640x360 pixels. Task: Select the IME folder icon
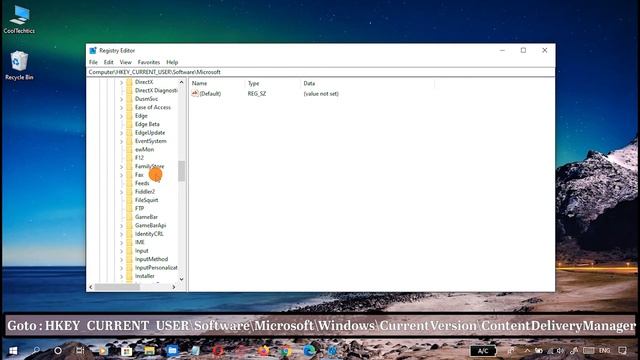click(x=129, y=242)
